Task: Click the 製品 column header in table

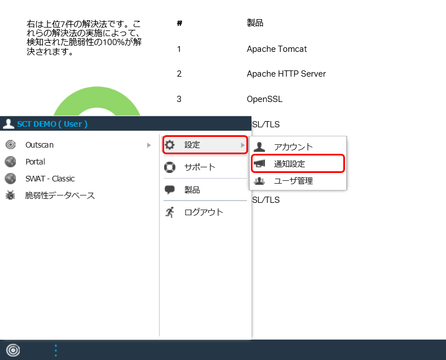Action: point(255,23)
